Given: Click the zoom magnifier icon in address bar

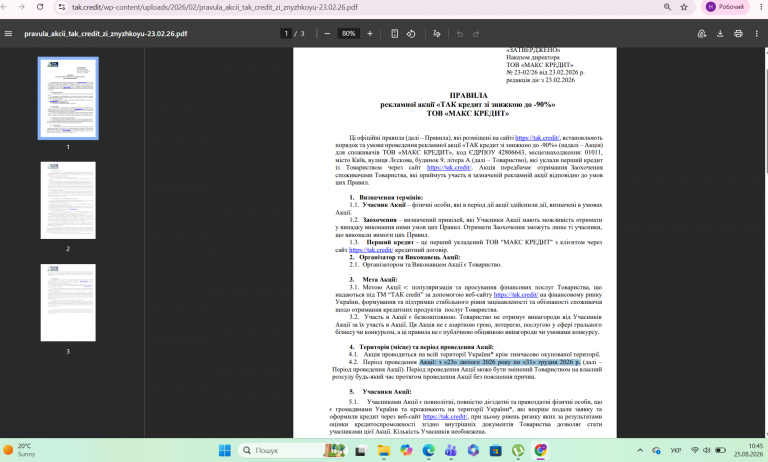Looking at the screenshot, I should pos(667,7).
